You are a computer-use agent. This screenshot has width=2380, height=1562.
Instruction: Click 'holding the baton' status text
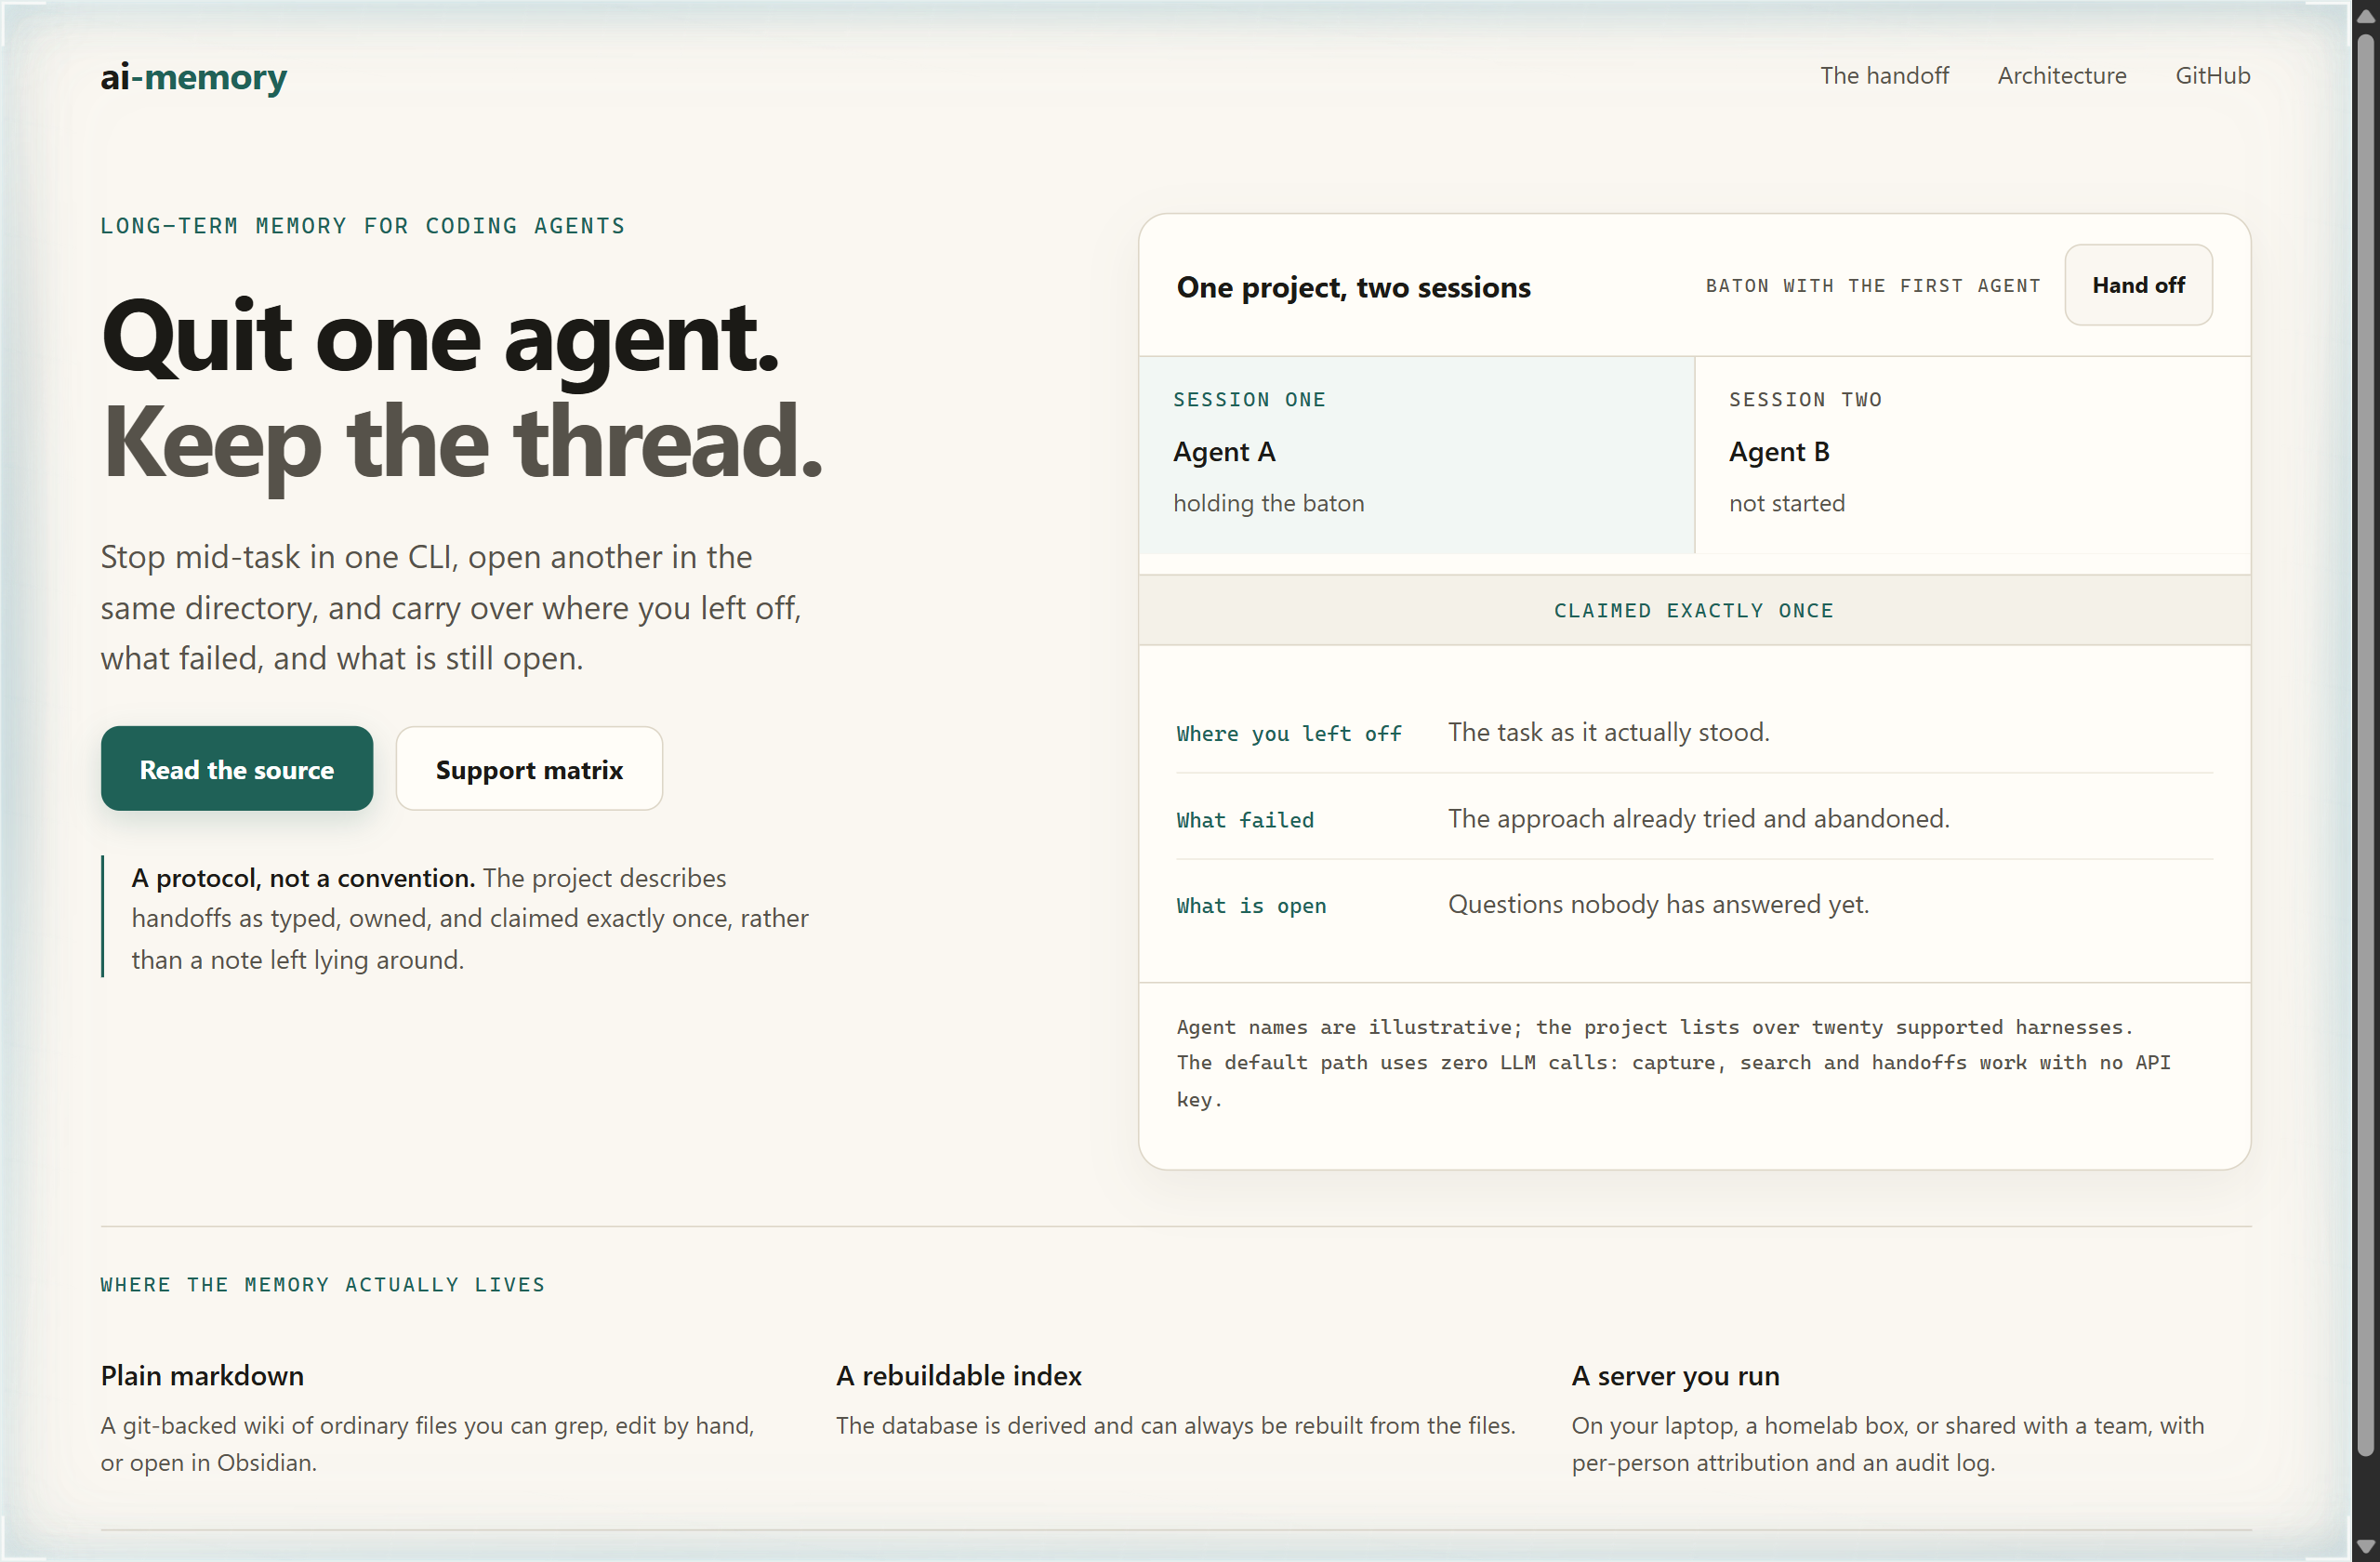pyautogui.click(x=1268, y=503)
